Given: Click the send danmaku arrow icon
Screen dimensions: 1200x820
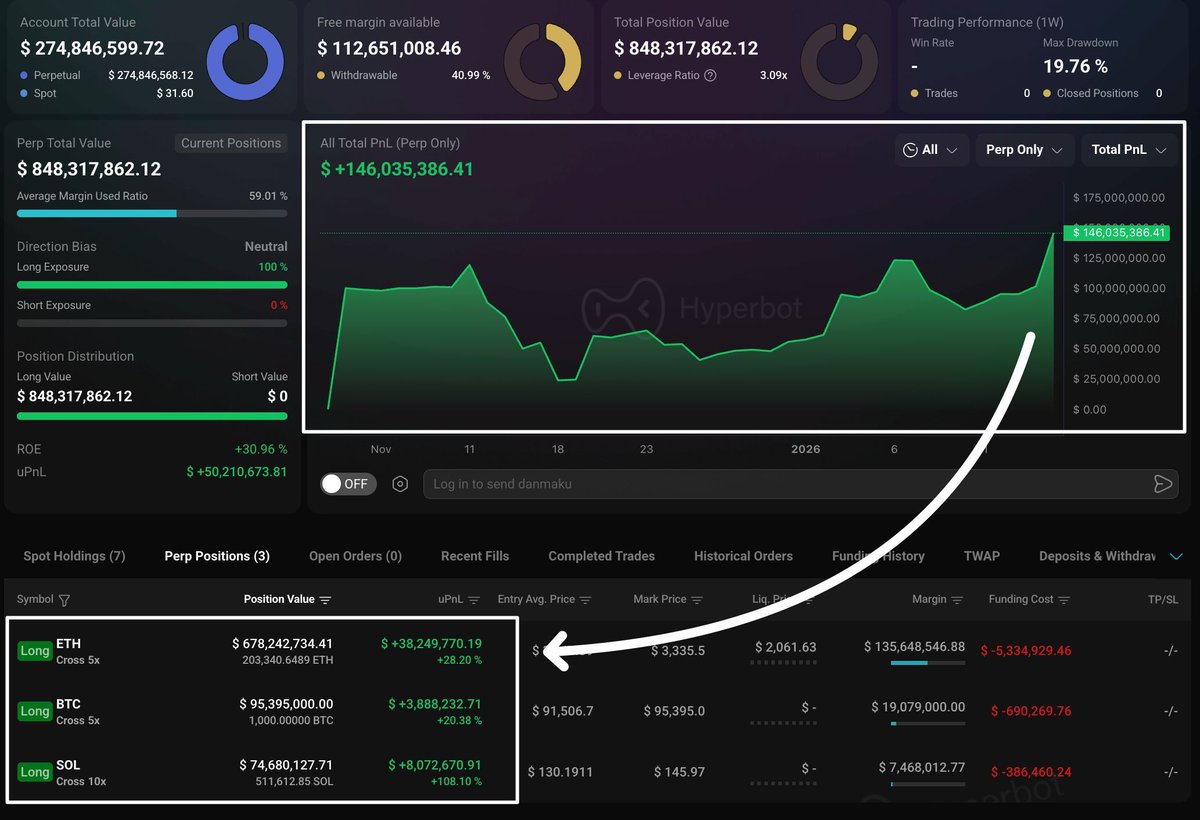Looking at the screenshot, I should [1163, 483].
